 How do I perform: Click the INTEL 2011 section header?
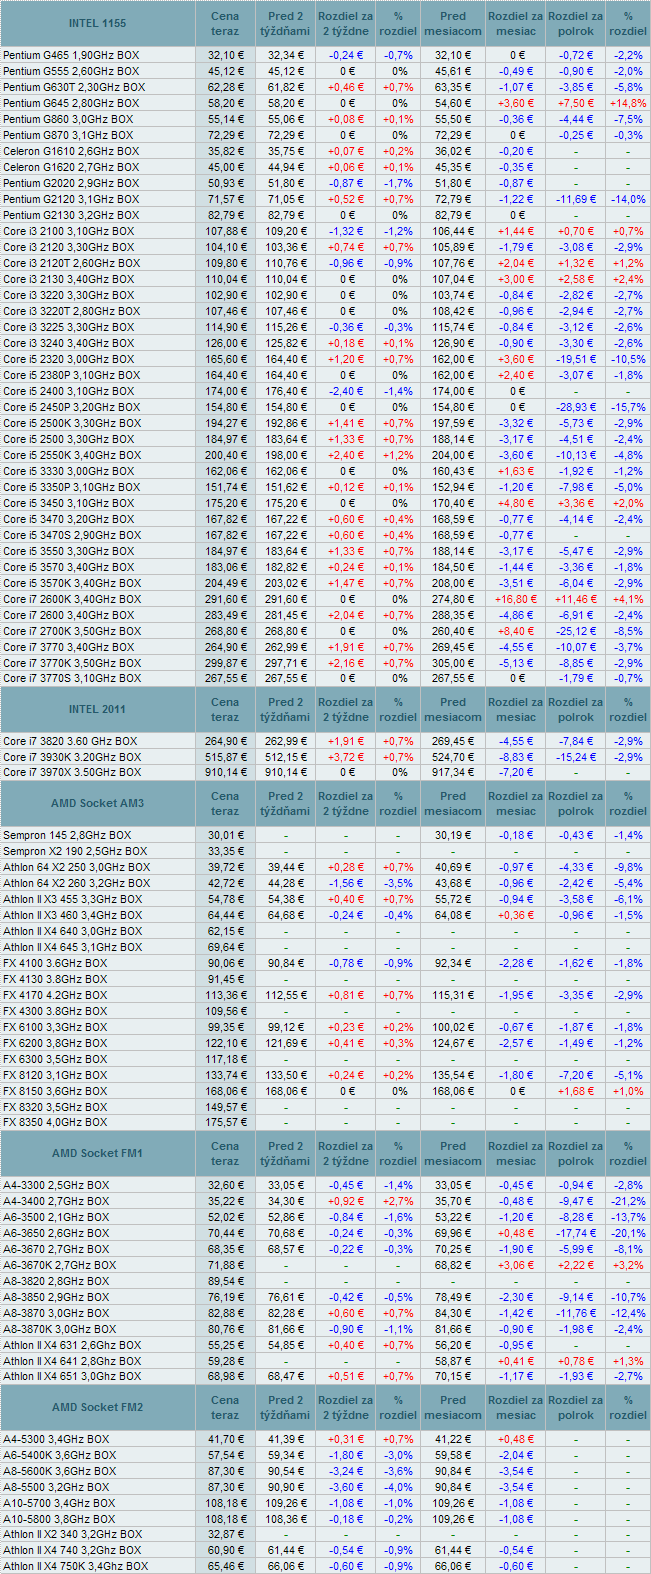[97, 709]
